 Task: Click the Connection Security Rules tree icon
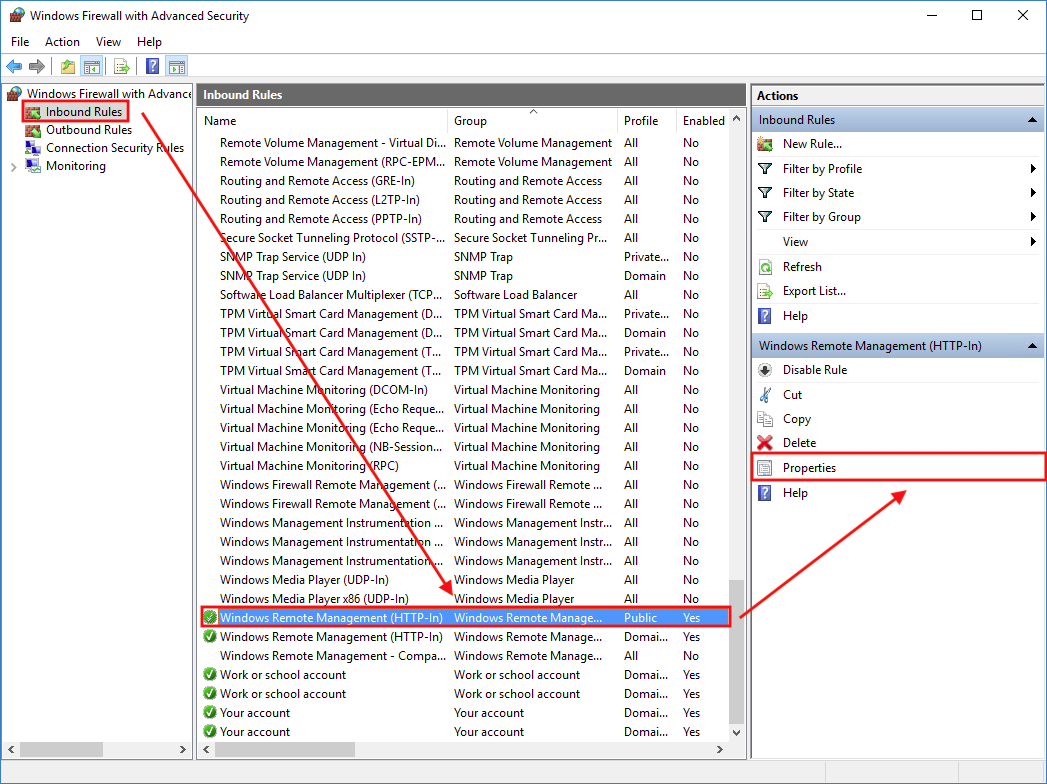33,148
